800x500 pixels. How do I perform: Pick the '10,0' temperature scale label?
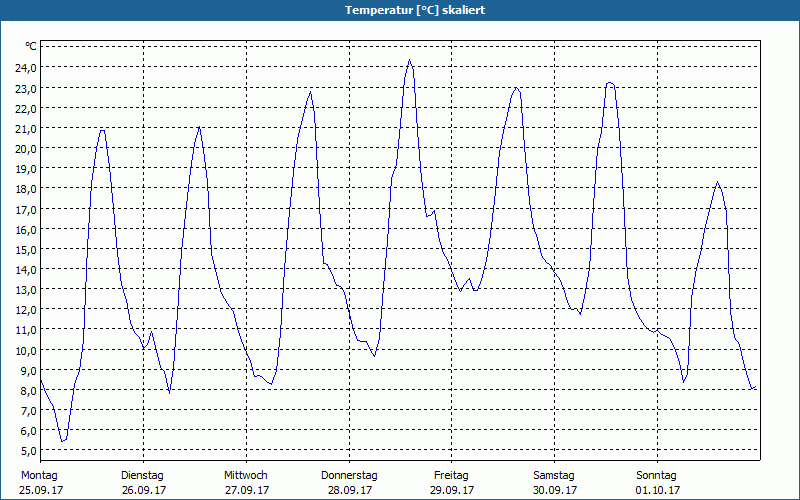point(25,350)
